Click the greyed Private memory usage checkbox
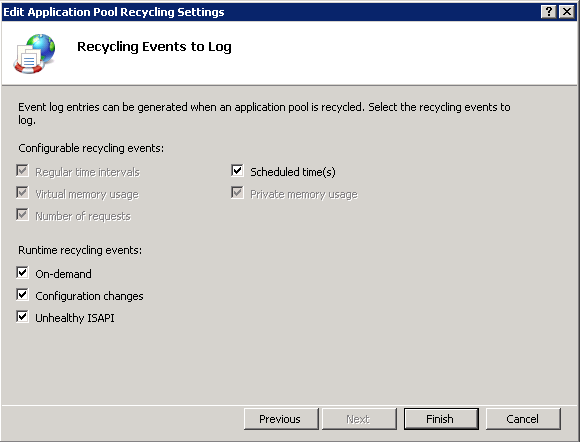This screenshot has height=442, width=580. (237, 193)
